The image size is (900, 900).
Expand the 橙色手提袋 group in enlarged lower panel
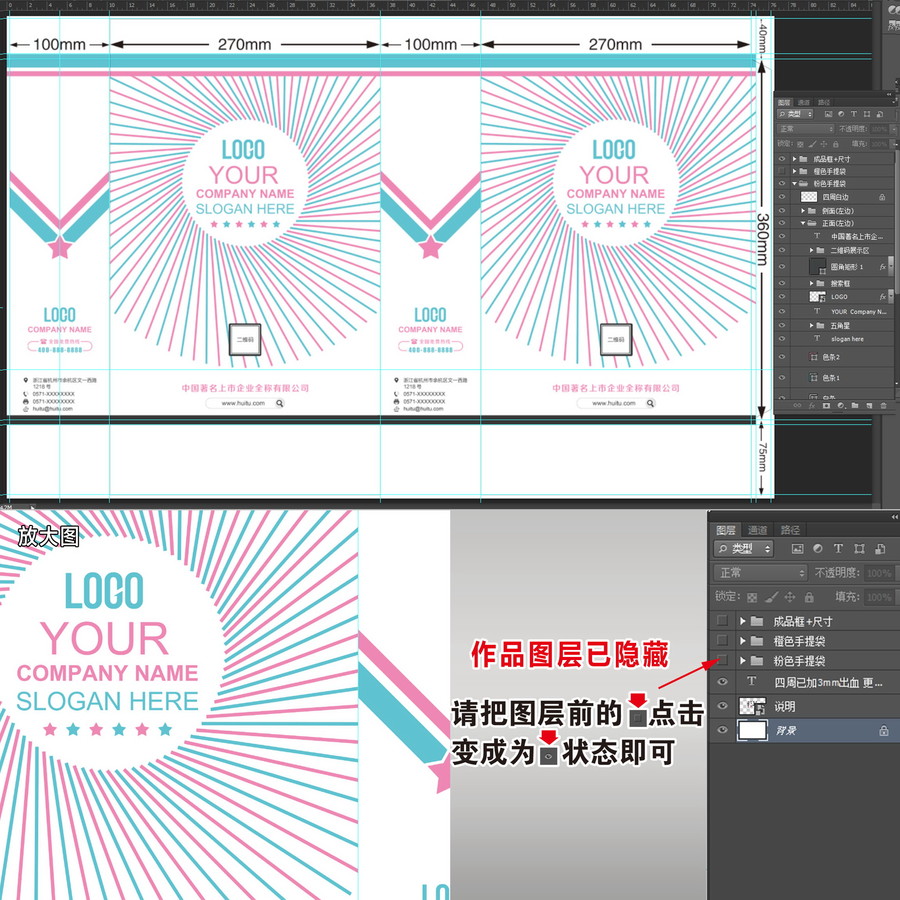pyautogui.click(x=743, y=641)
